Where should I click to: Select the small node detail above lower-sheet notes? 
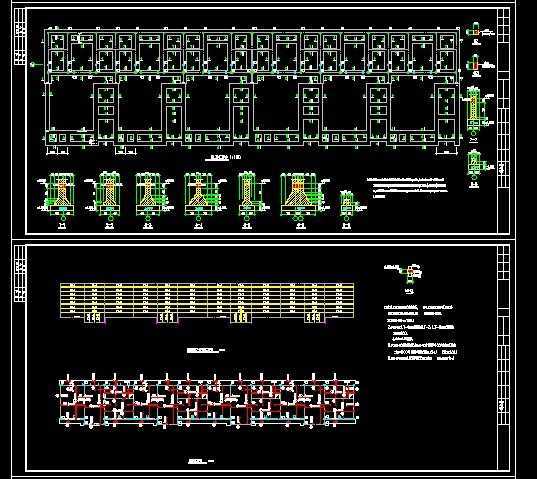404,279
